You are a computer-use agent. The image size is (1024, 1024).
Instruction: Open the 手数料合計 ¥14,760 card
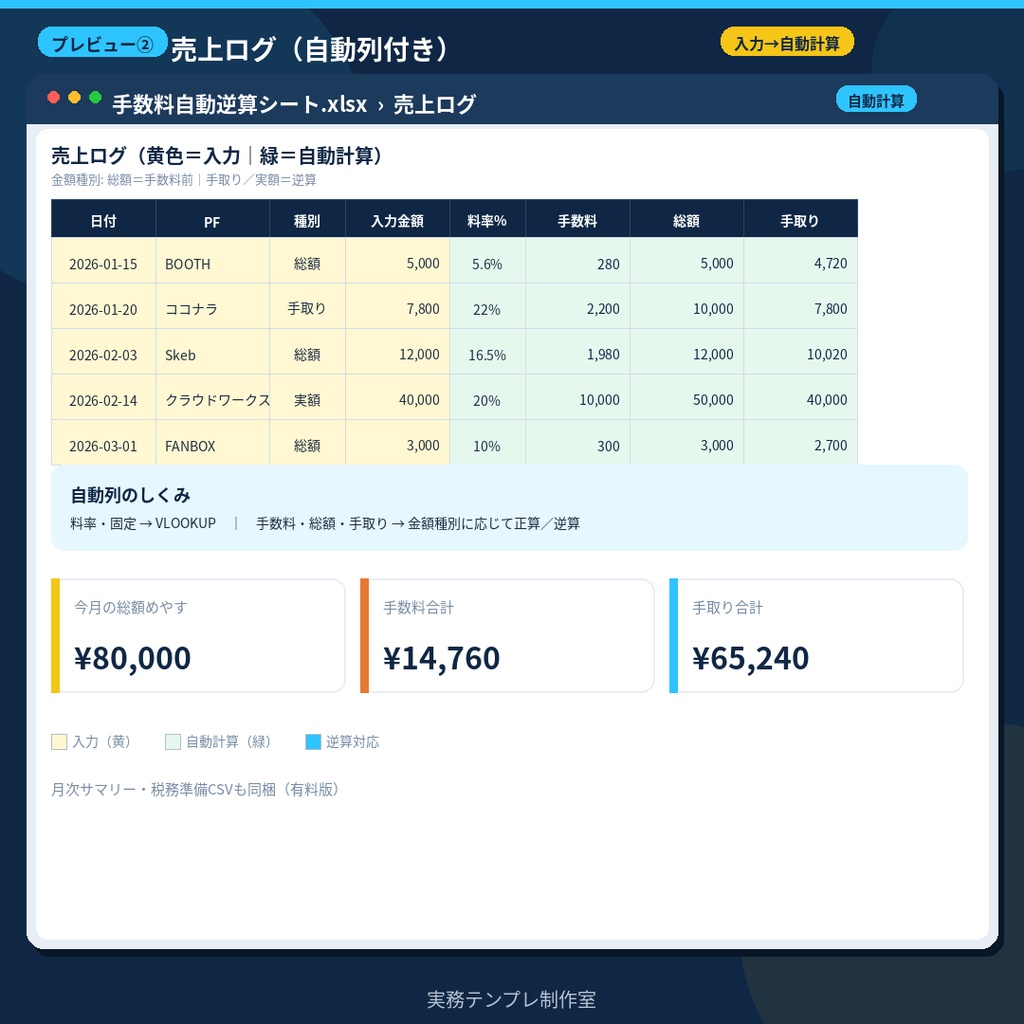[507, 635]
